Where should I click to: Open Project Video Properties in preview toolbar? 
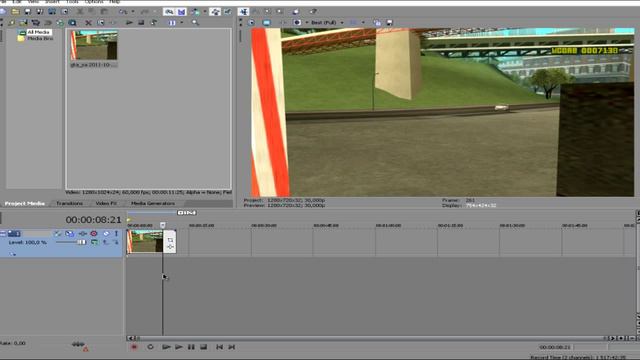(251, 23)
